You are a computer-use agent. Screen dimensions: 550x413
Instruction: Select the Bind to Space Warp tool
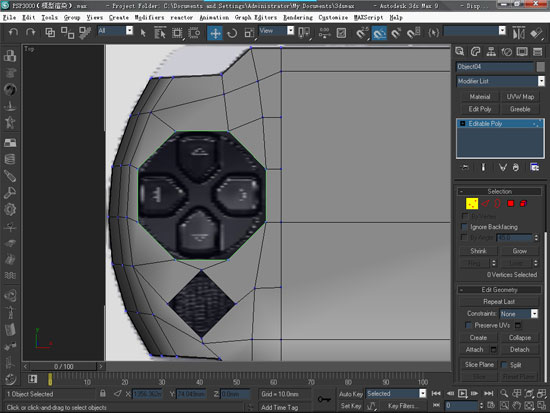85,33
